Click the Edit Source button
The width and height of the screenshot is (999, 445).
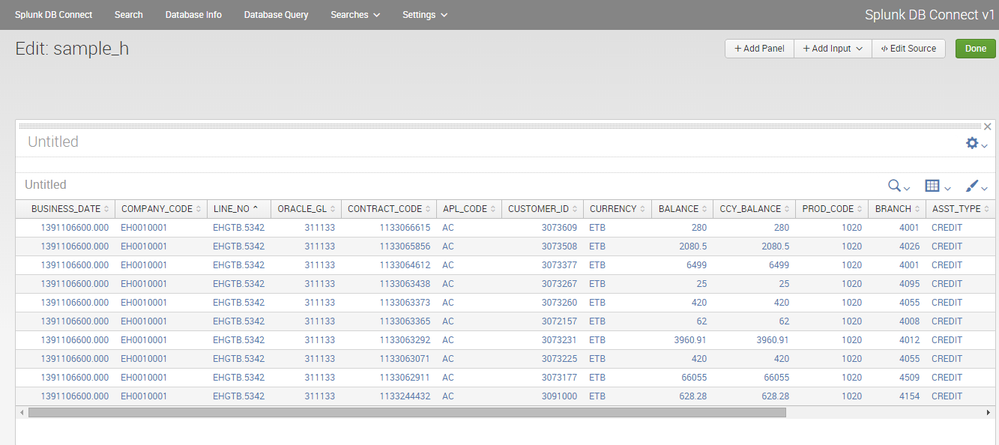click(x=908, y=48)
